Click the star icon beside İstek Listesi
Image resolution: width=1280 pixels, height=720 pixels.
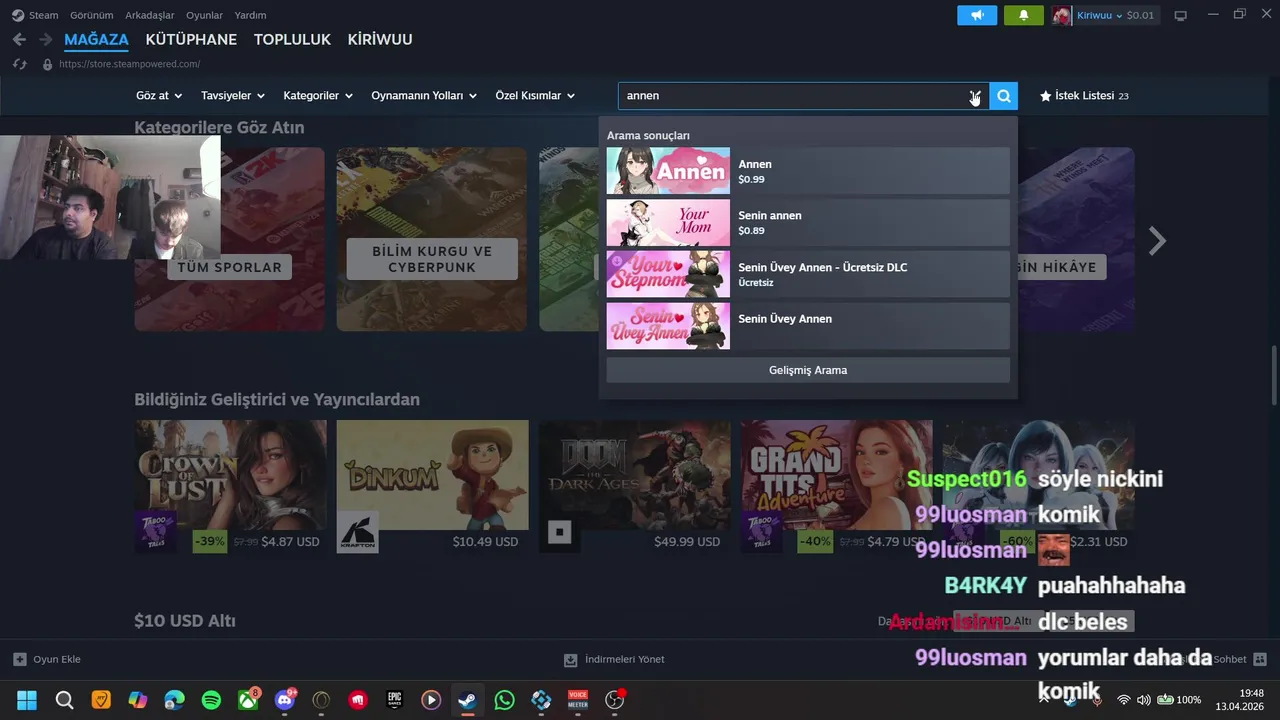(1045, 96)
